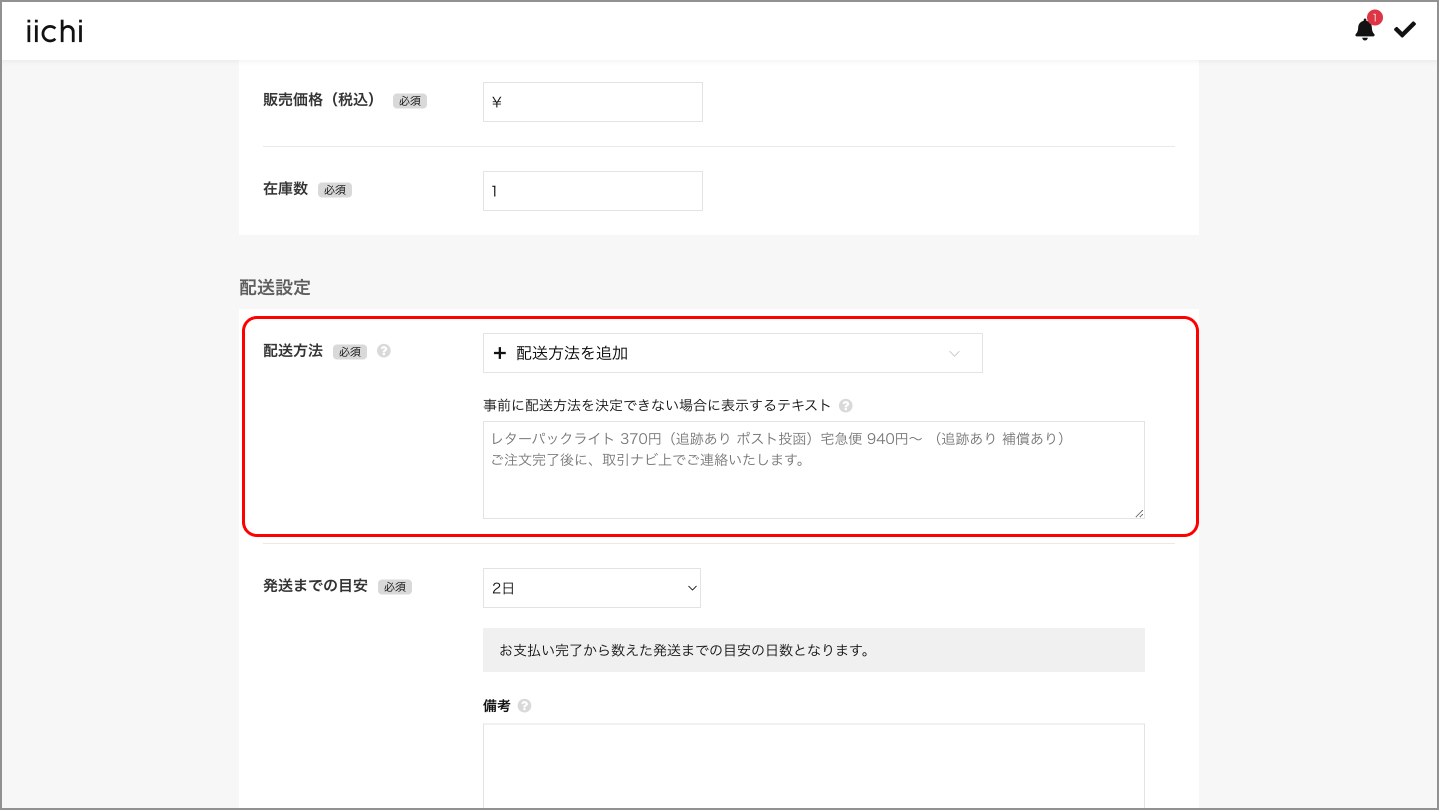Image resolution: width=1439 pixels, height=810 pixels.
Task: Click the お支払い完了から数えた発送までの目安 notice text
Action: [684, 650]
